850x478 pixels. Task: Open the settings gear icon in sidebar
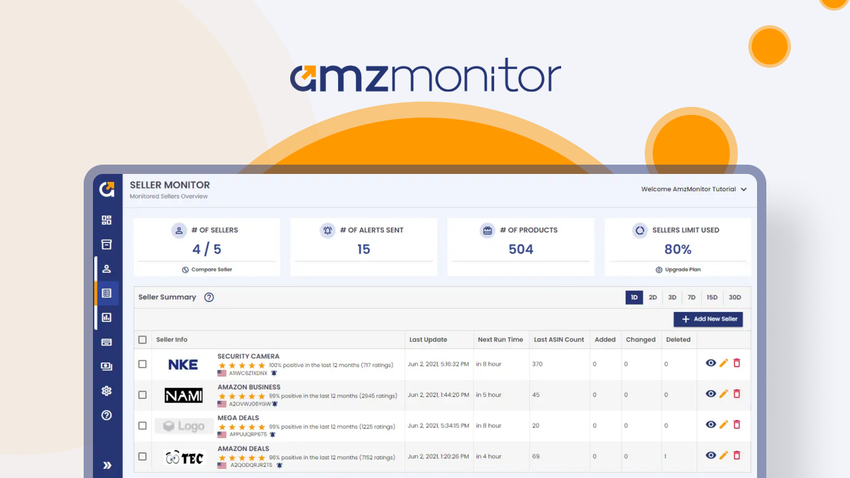pyautogui.click(x=107, y=391)
